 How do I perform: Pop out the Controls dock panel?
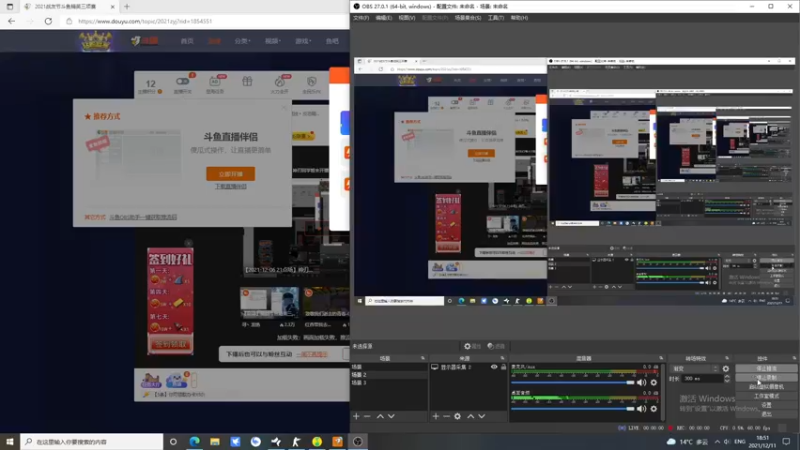pos(794,358)
